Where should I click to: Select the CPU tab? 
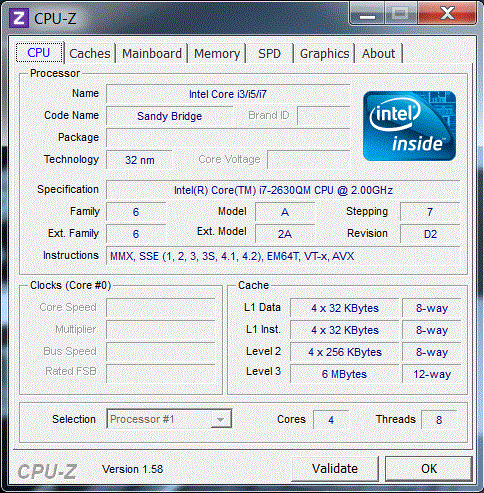point(39,53)
